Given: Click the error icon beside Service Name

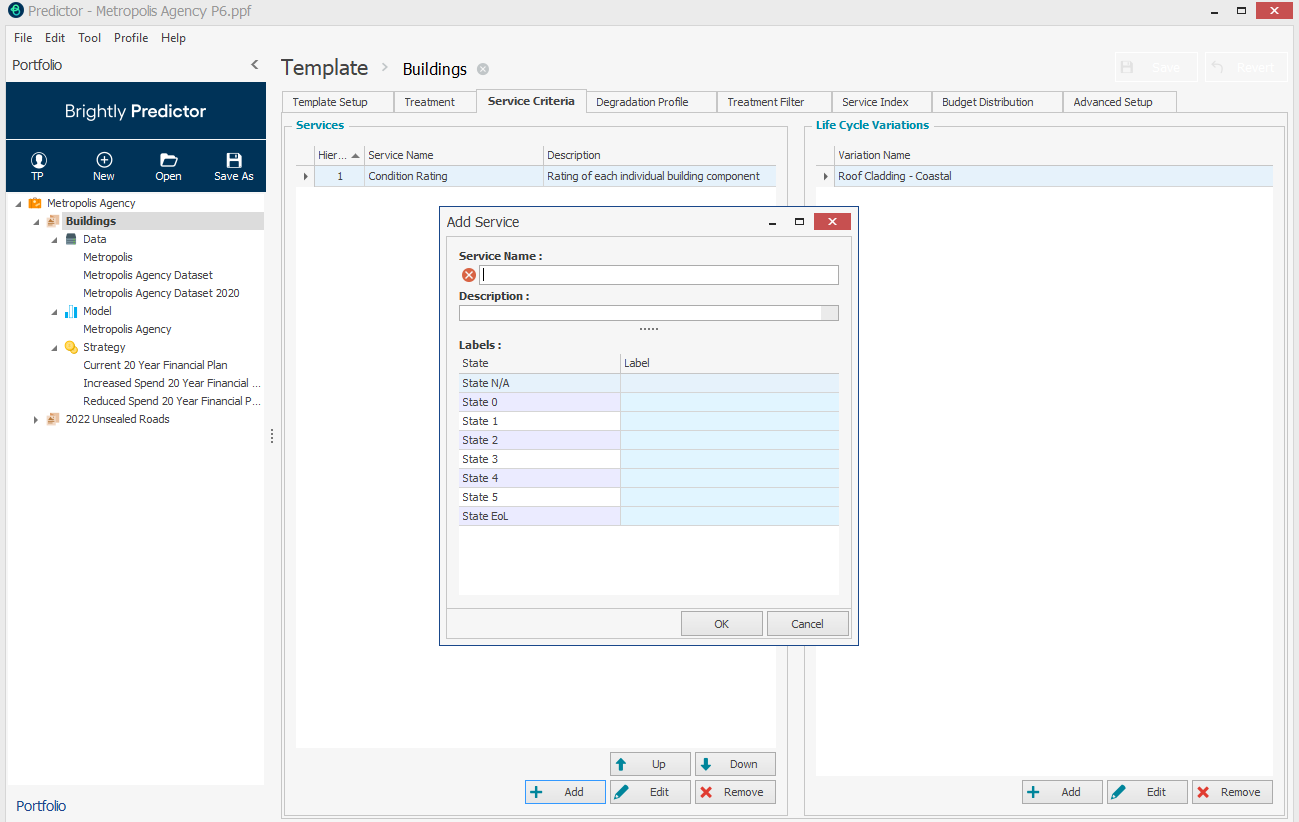Looking at the screenshot, I should pyautogui.click(x=468, y=275).
